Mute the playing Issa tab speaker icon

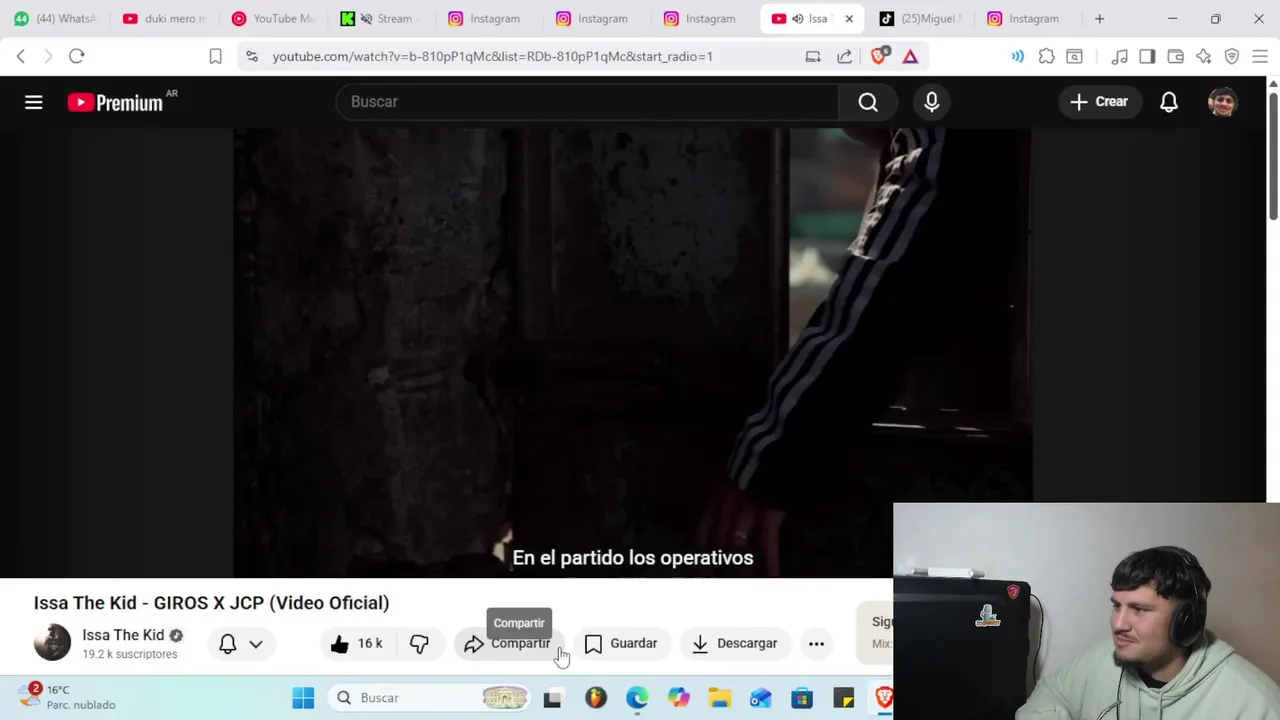coord(798,18)
